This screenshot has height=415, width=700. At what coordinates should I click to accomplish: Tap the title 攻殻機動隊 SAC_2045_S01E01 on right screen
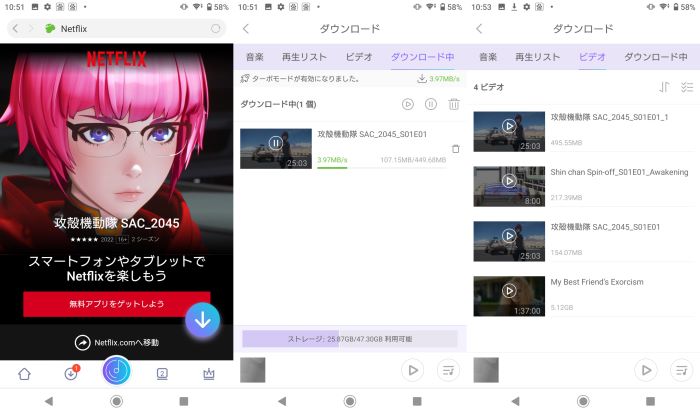605,227
